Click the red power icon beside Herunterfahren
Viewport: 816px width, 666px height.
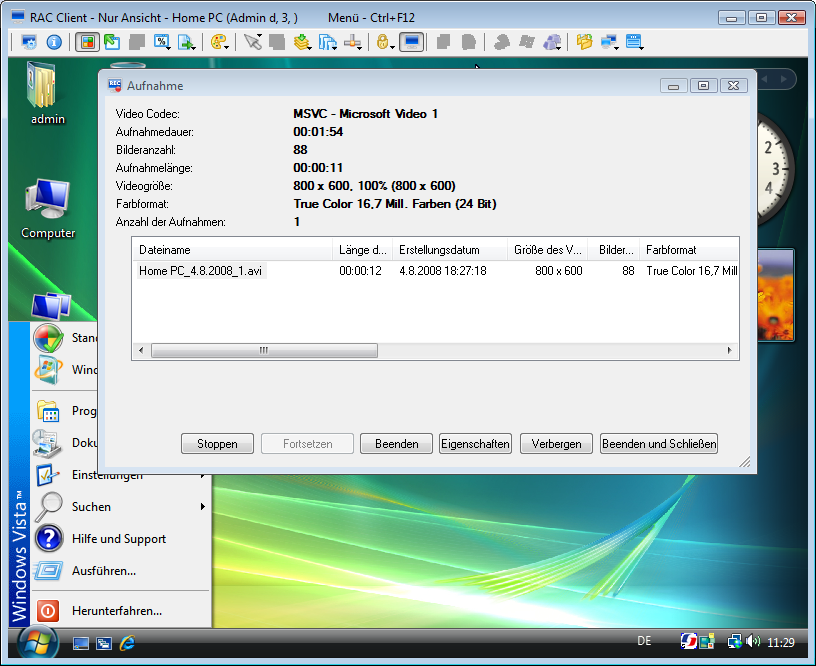coord(47,611)
